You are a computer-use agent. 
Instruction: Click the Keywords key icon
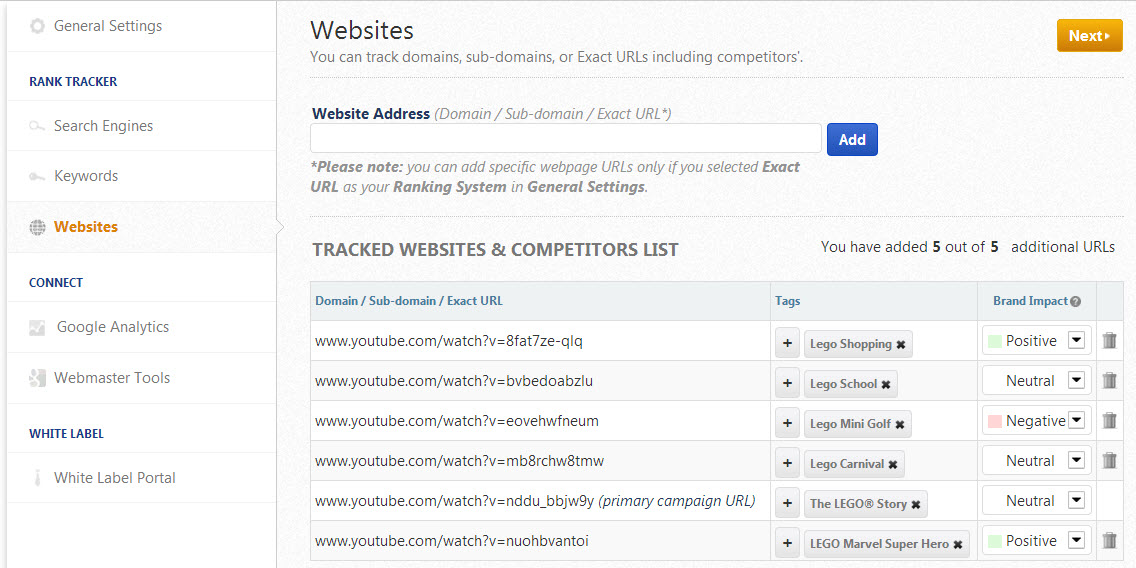[36, 177]
